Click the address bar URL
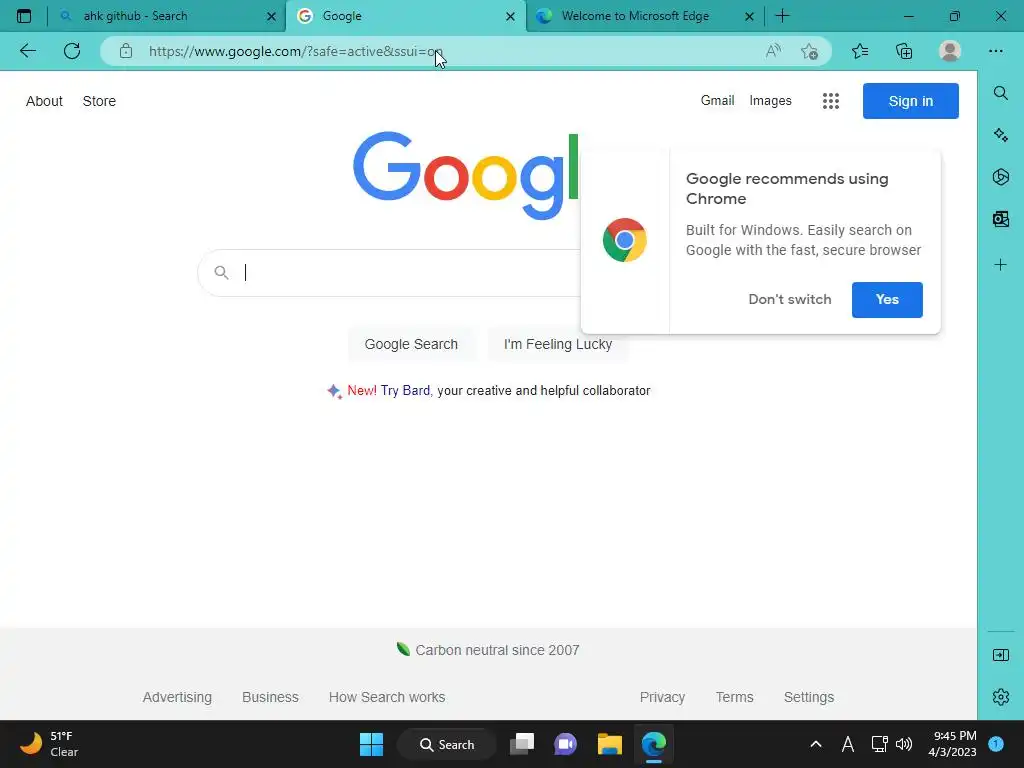Image resolution: width=1024 pixels, height=768 pixels. (x=296, y=51)
